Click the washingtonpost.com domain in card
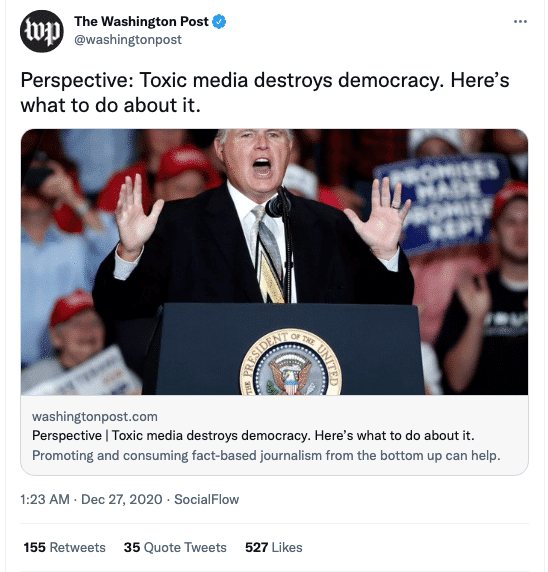 click(x=95, y=416)
